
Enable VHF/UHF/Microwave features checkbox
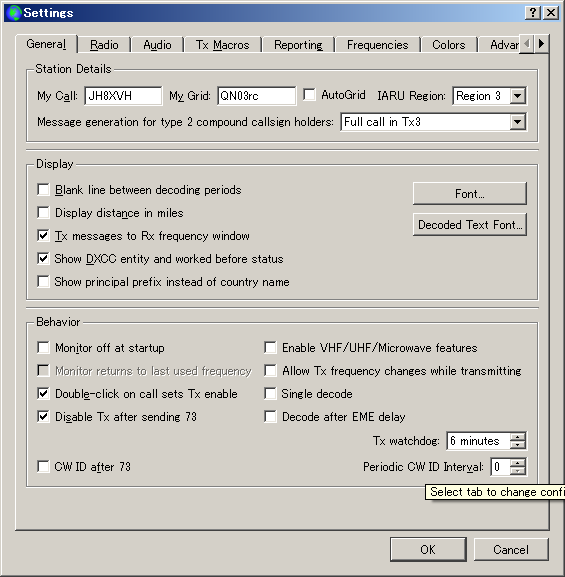(270, 347)
